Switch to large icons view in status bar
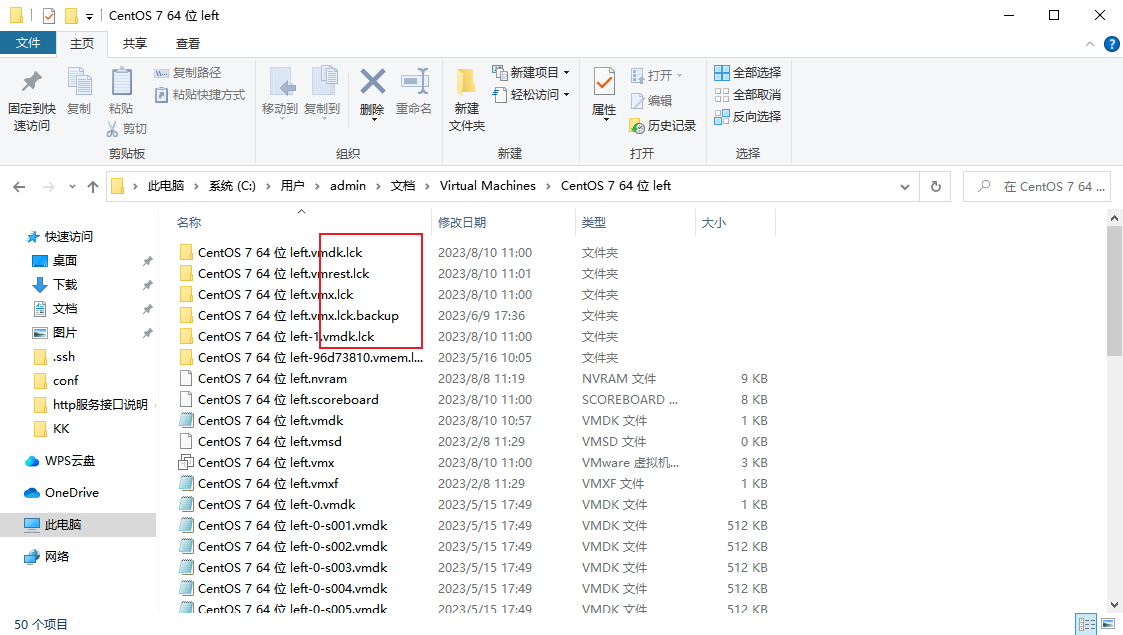Screen dimensions: 1123x635 (1107, 624)
